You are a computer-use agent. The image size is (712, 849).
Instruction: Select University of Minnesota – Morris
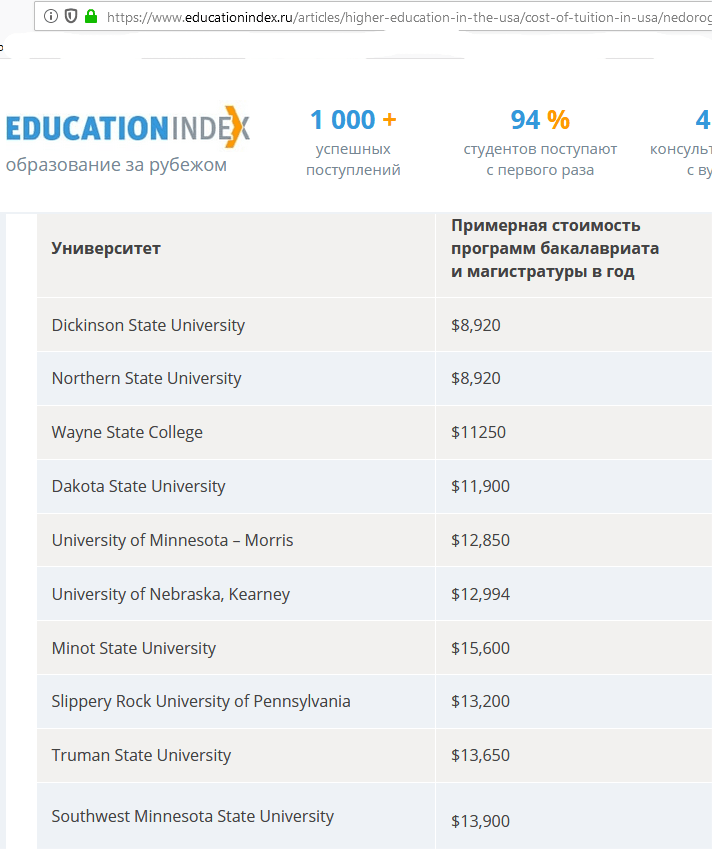[x=172, y=540]
